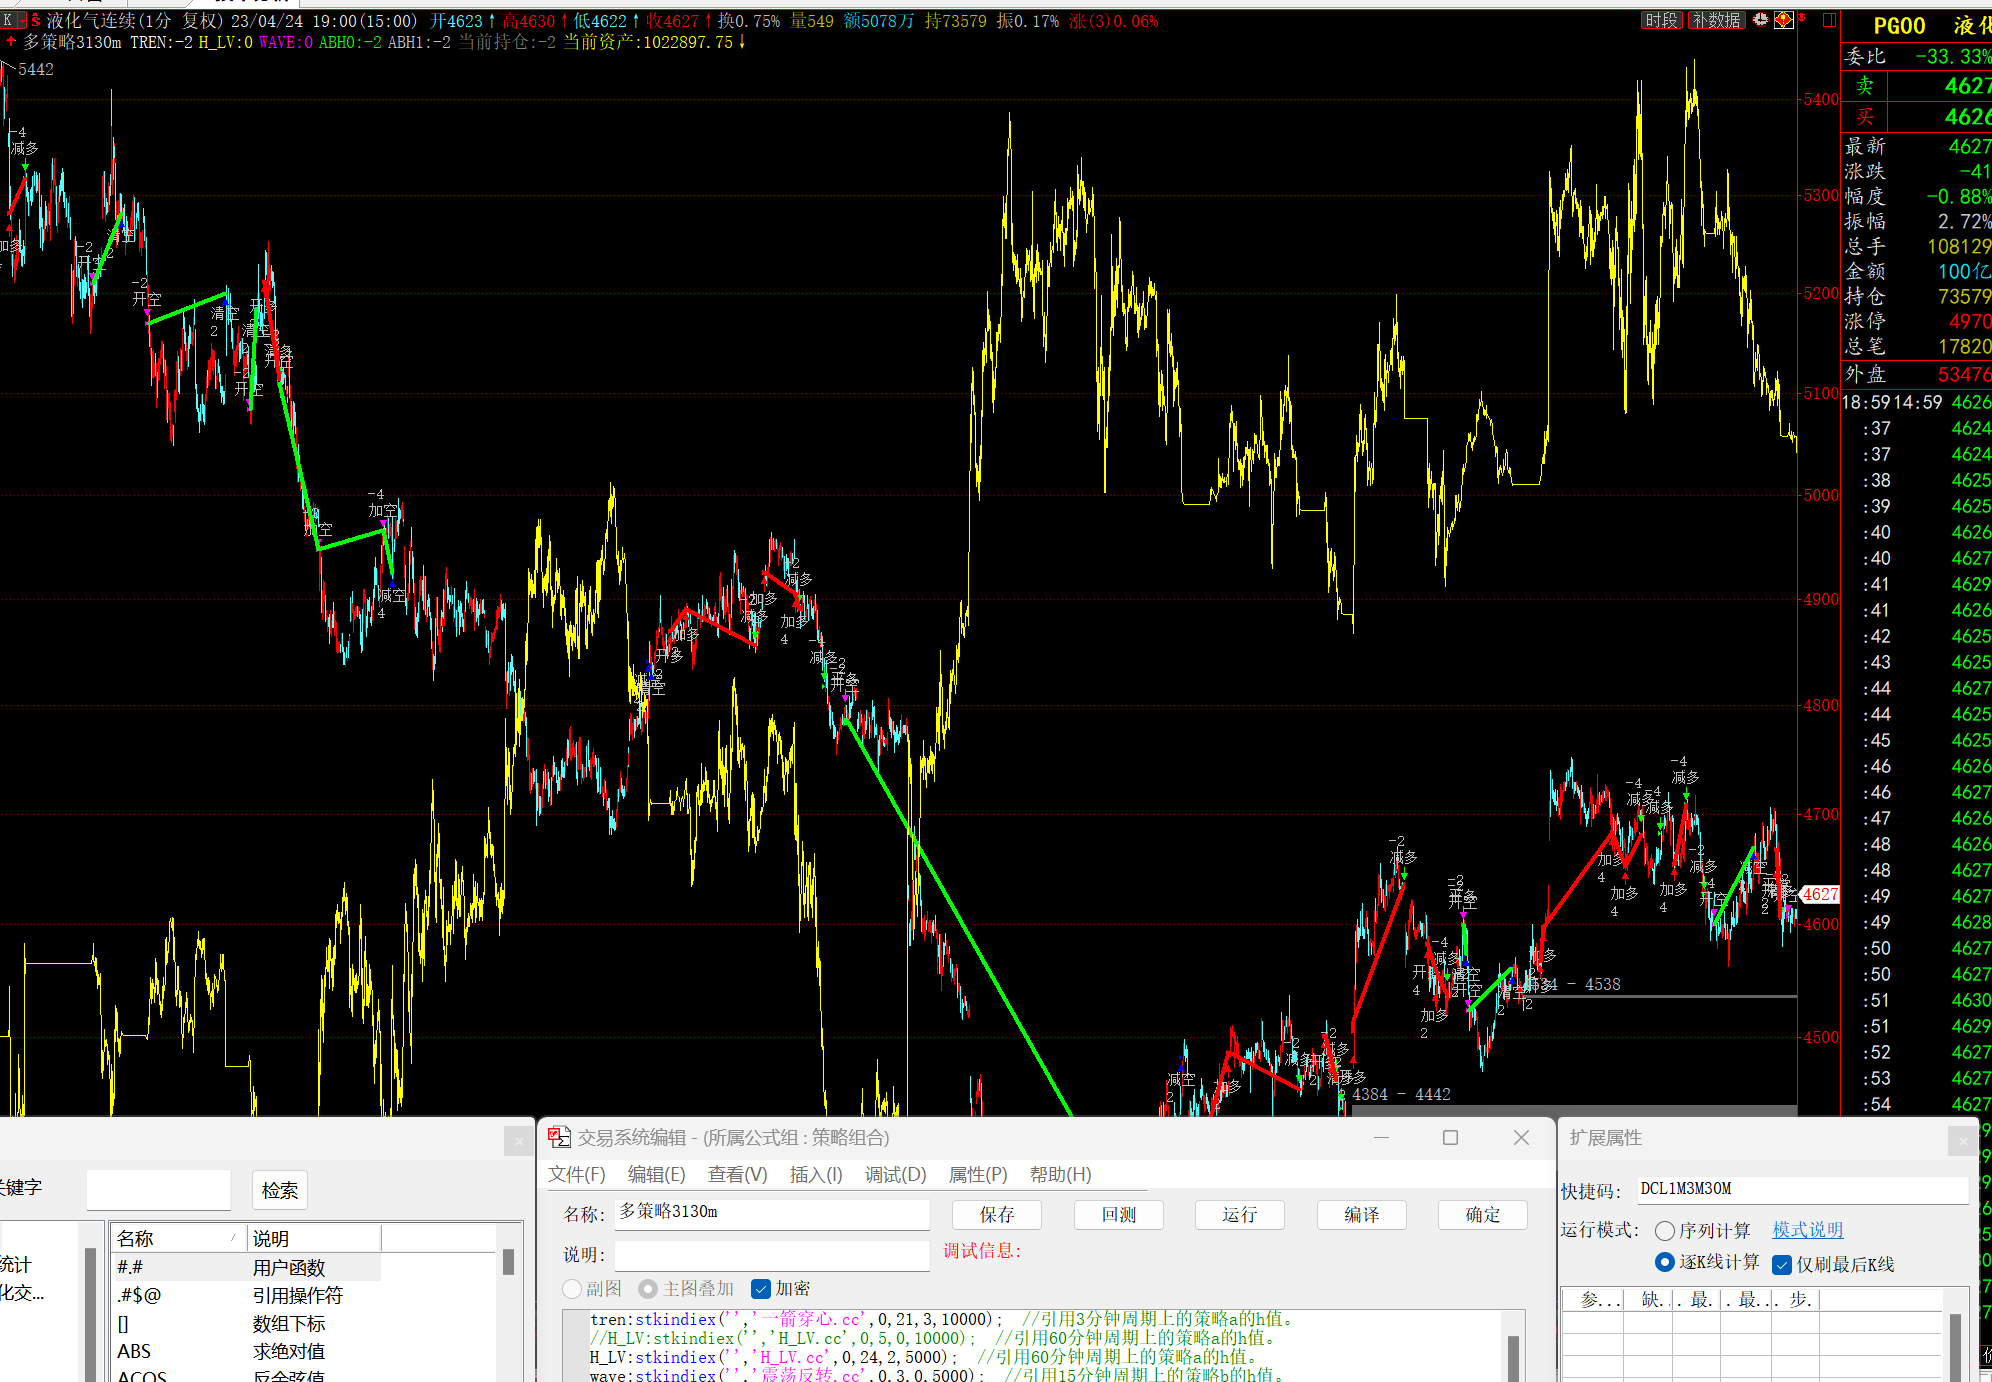Open the 文件(F) menu
This screenshot has height=1382, width=1992.
coord(577,1174)
